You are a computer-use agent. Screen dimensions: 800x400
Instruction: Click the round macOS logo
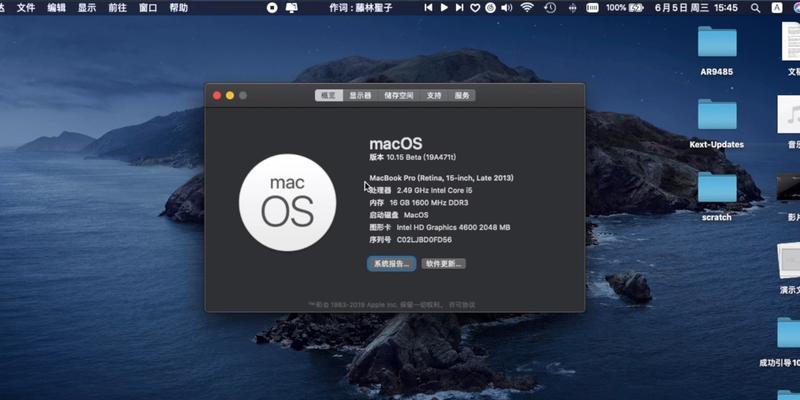[287, 203]
